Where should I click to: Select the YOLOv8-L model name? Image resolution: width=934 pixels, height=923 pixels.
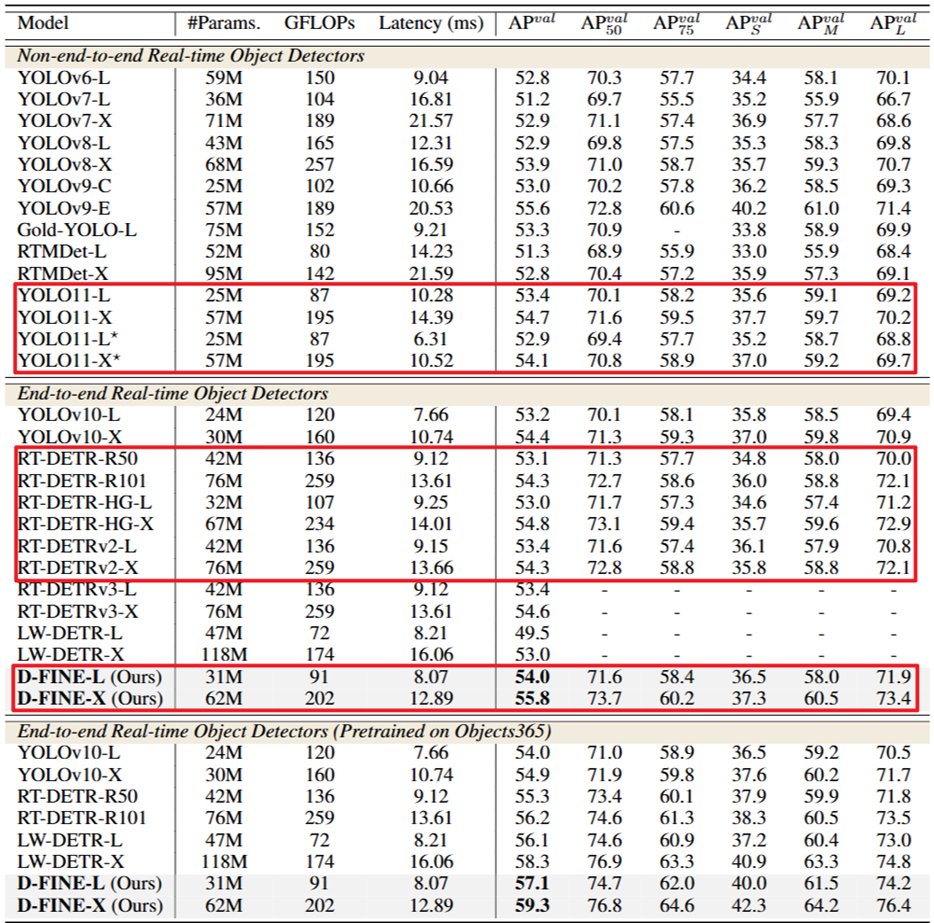click(64, 143)
